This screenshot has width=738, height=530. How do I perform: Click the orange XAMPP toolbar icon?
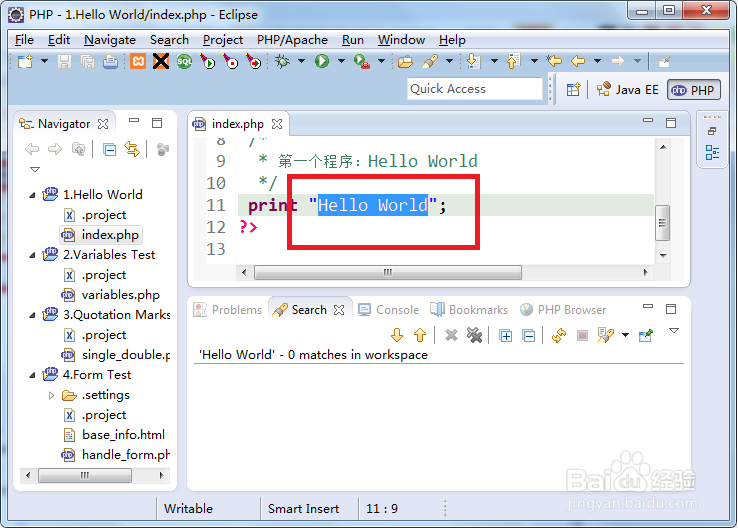138,61
